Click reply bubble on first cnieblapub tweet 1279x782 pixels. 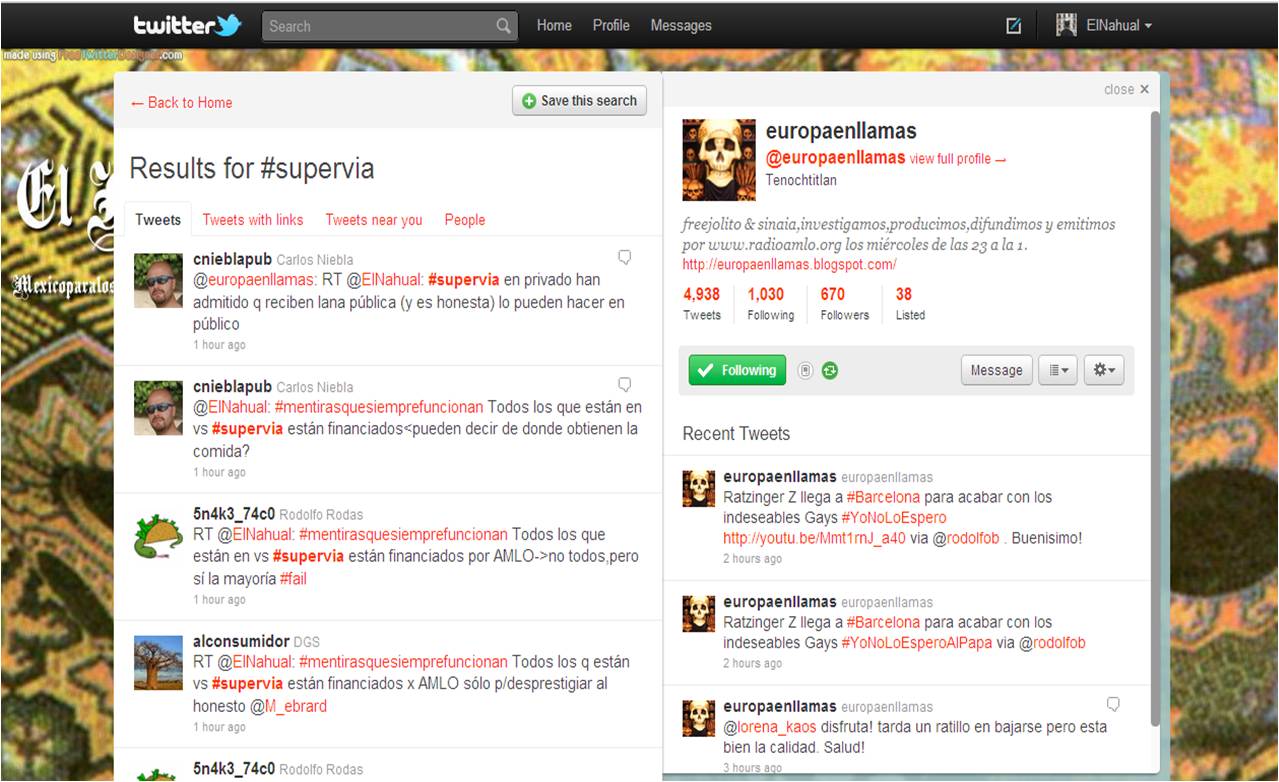[x=625, y=258]
